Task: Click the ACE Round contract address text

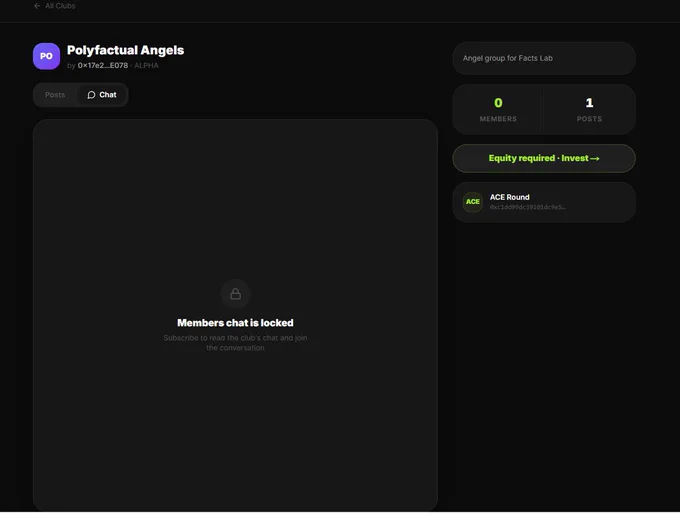Action: (527, 207)
